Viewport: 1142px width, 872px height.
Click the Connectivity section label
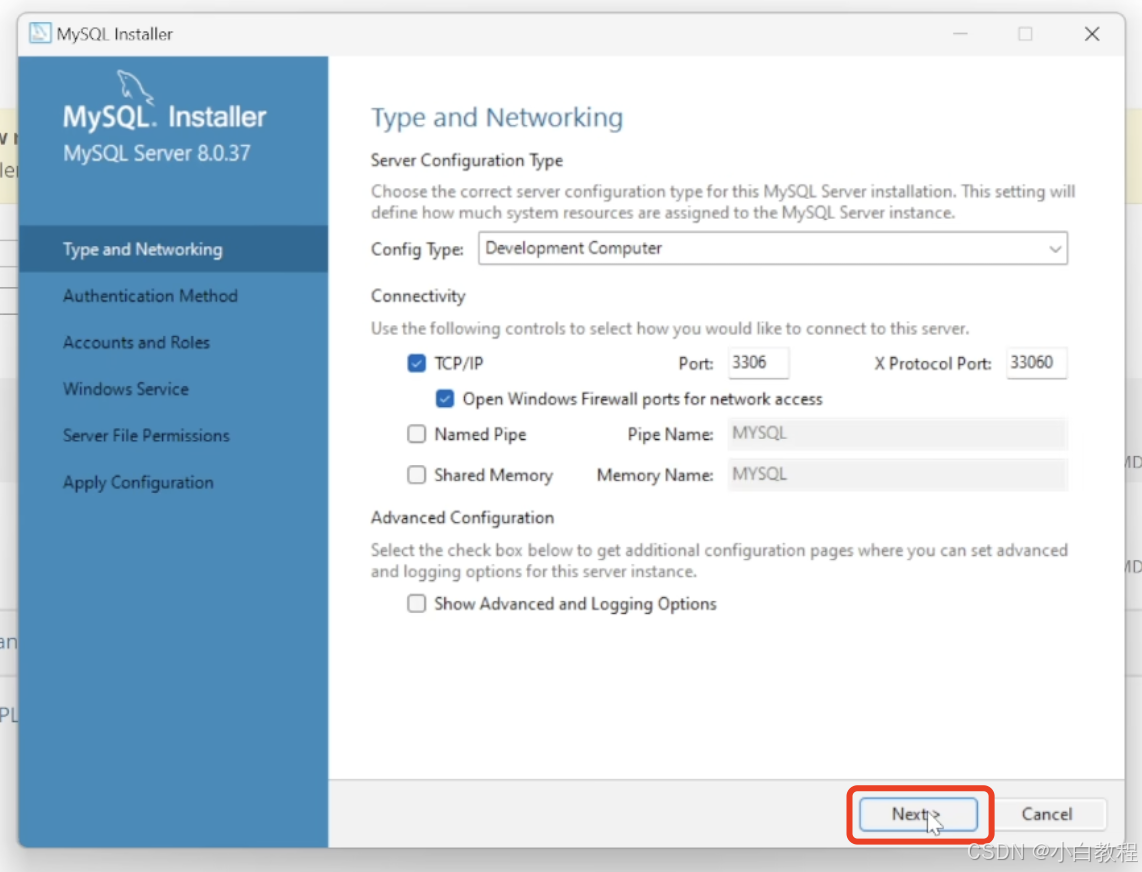click(418, 296)
